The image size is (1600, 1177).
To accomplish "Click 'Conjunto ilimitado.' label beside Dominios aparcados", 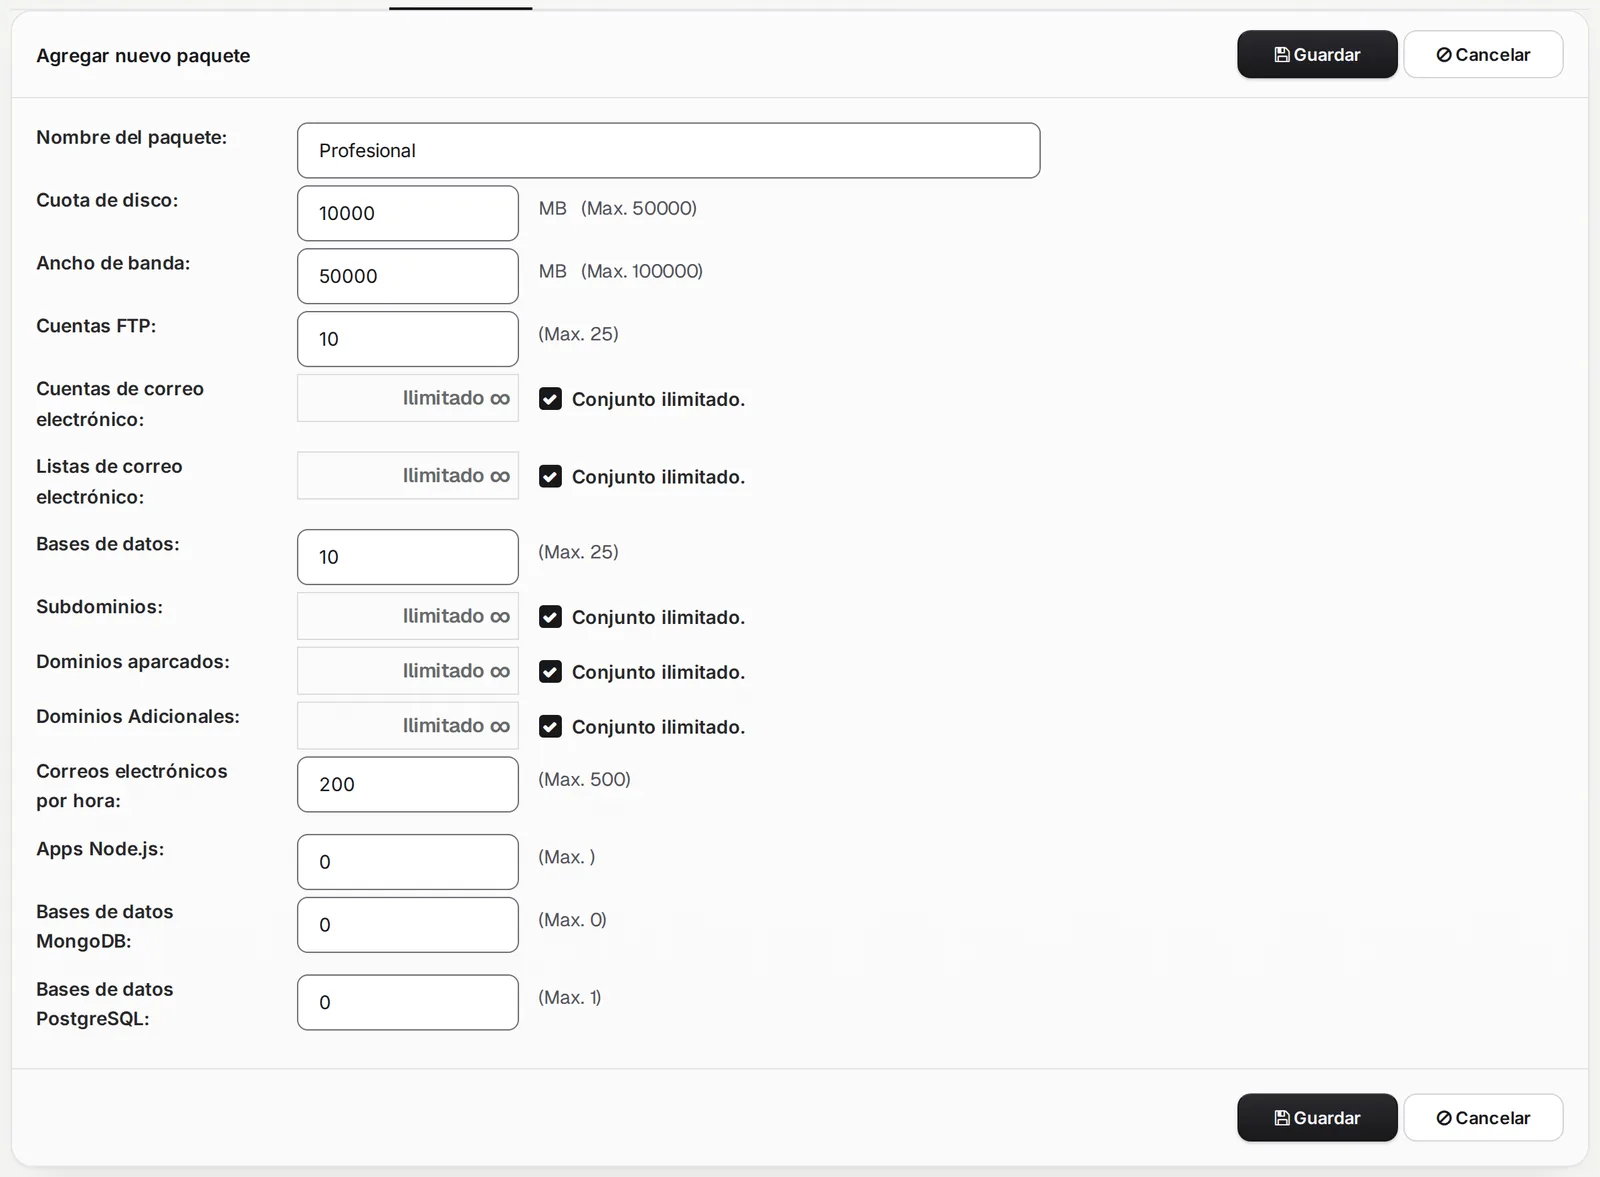I will point(658,672).
